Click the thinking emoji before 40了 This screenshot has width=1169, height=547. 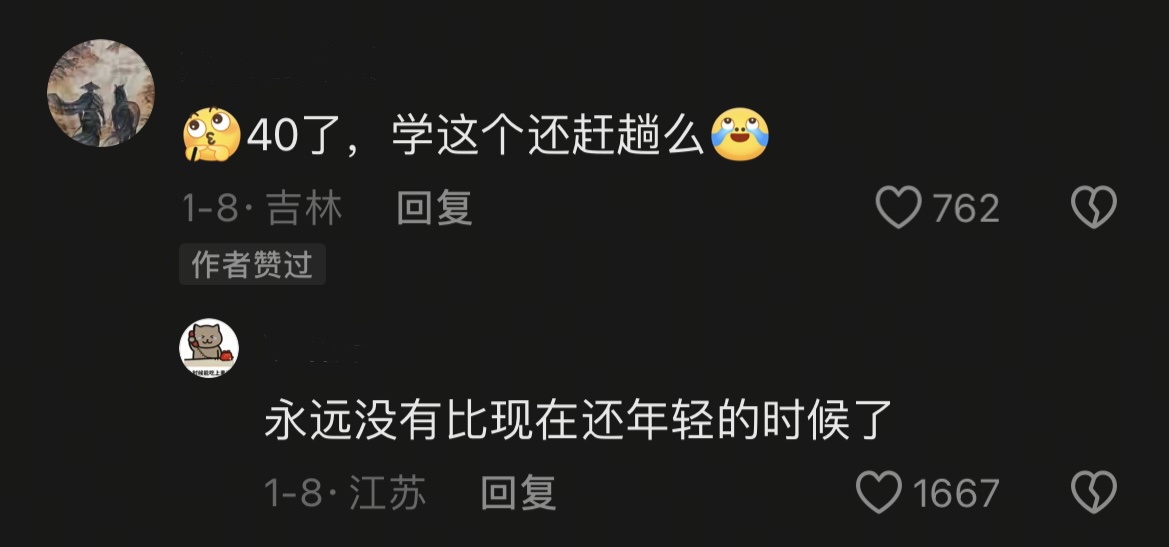[212, 135]
